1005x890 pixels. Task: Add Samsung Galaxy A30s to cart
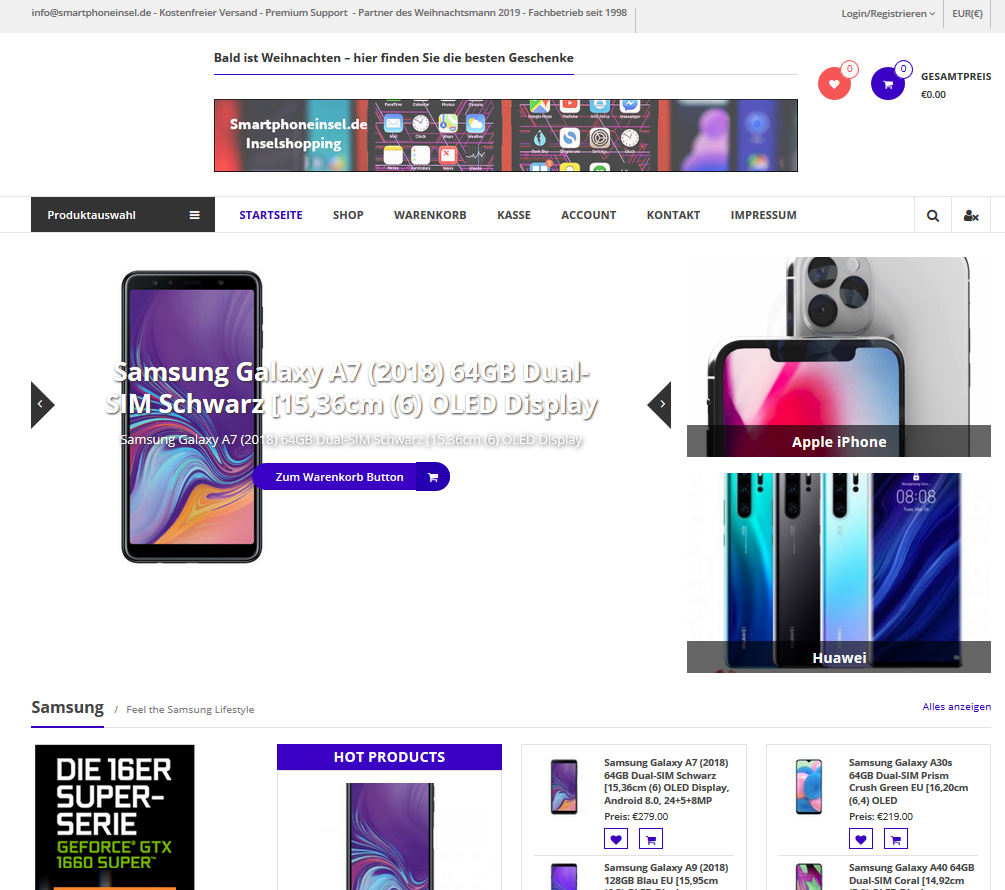click(896, 839)
